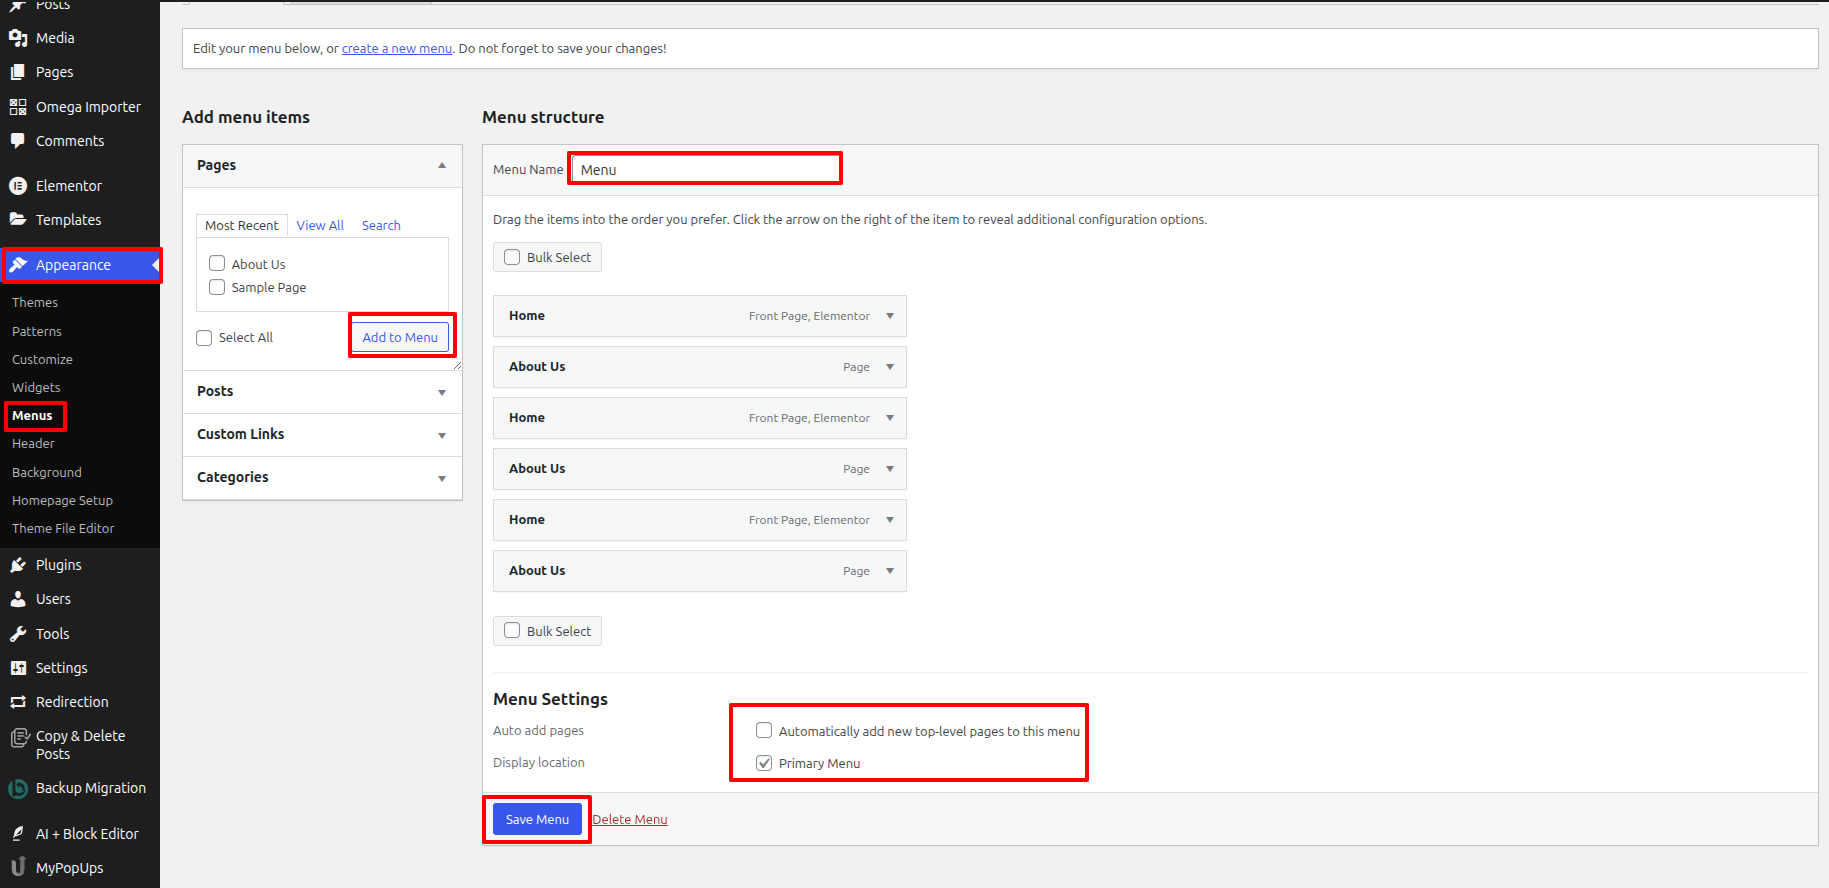The width and height of the screenshot is (1829, 888).
Task: Click the Delete Menu link
Action: pos(630,819)
